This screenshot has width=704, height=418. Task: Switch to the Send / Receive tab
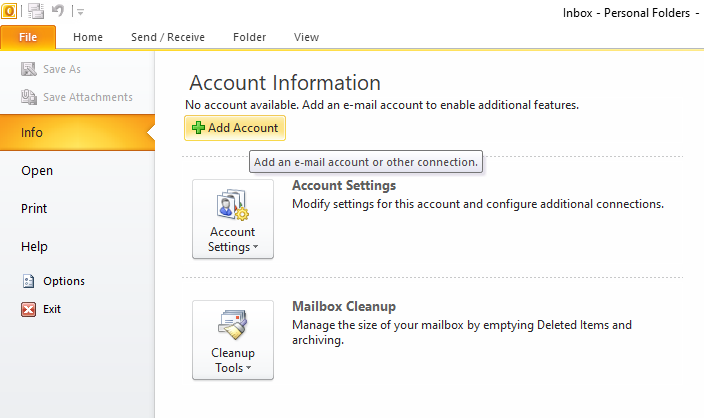click(168, 37)
